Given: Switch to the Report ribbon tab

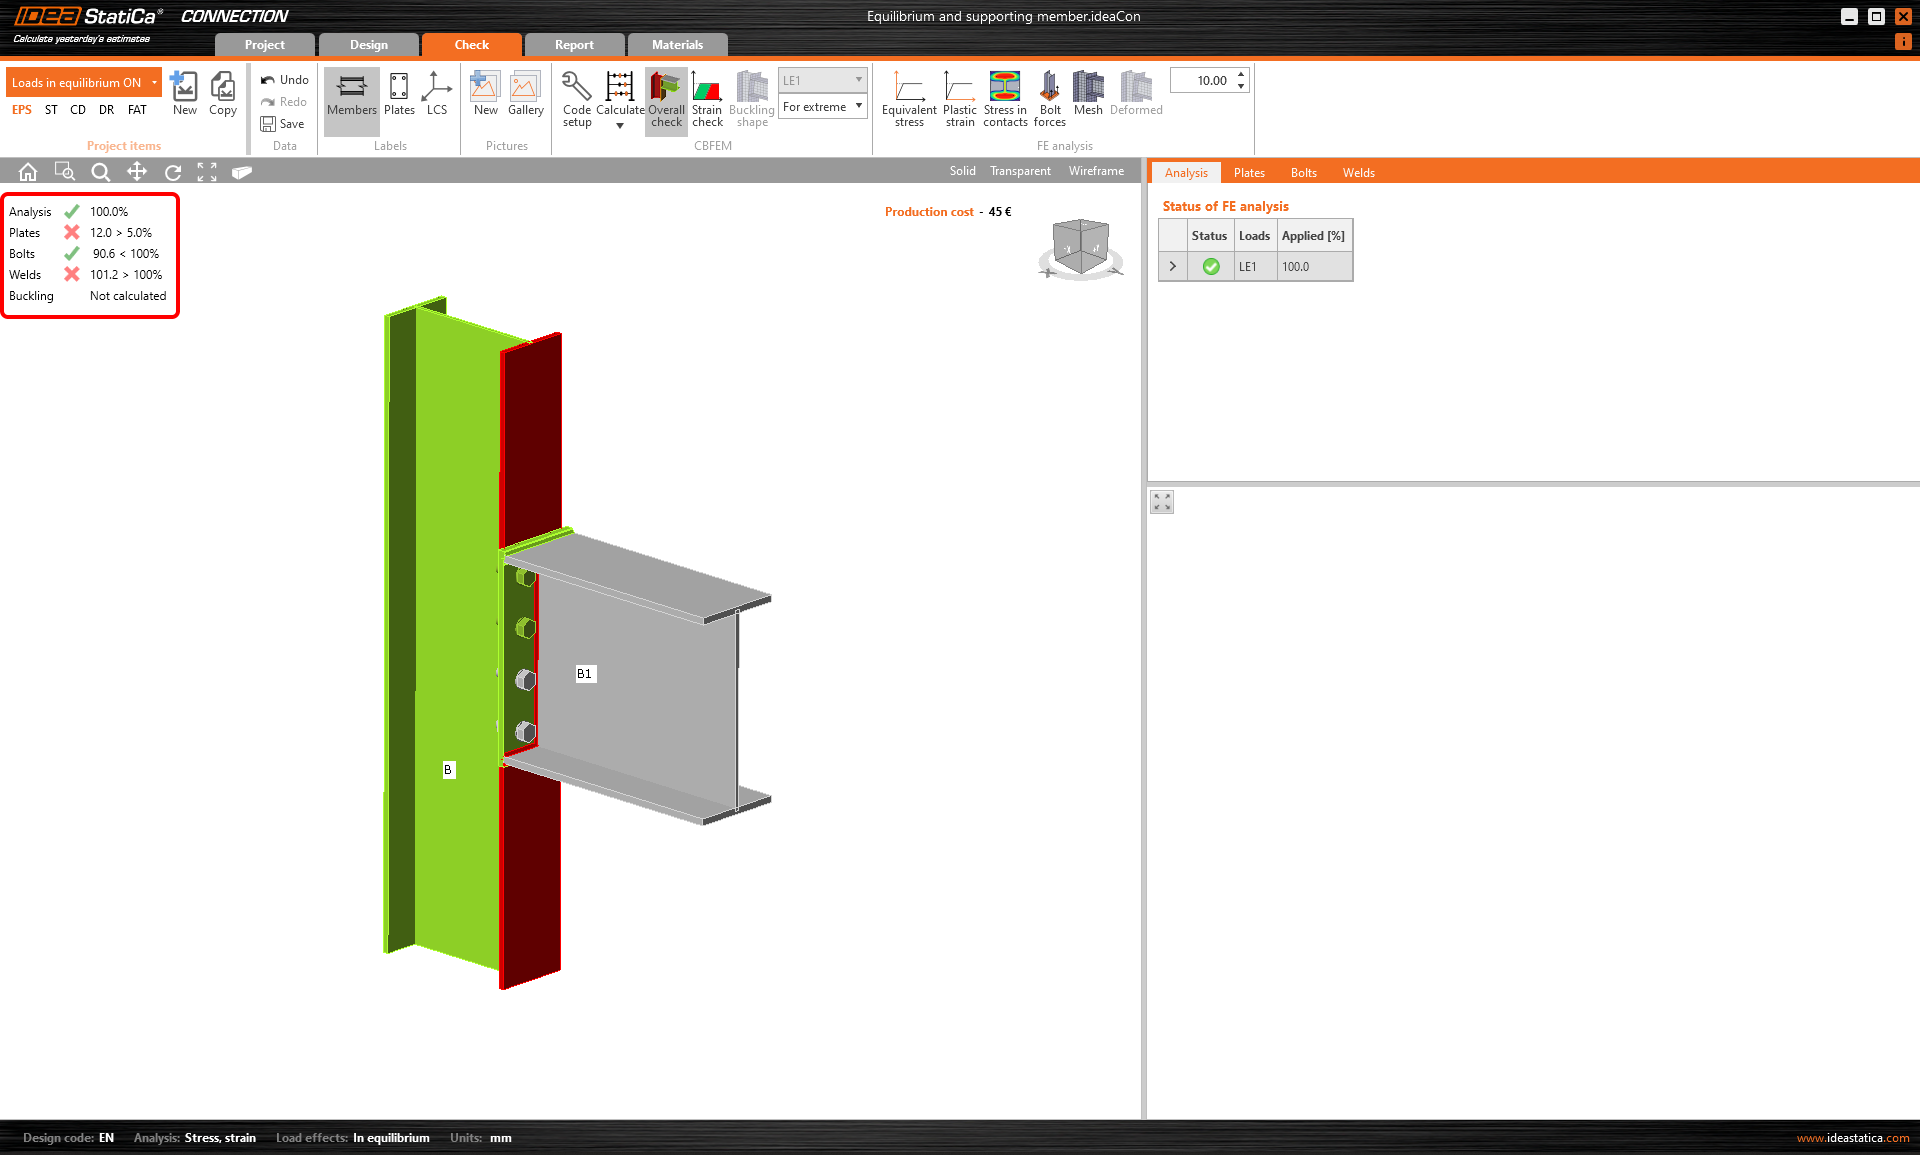Looking at the screenshot, I should point(574,45).
